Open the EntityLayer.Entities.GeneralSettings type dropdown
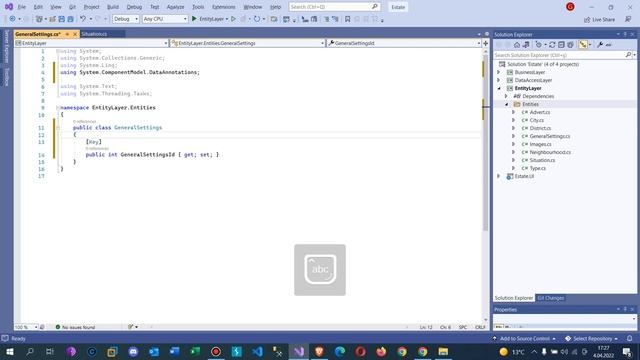Screen dimensions: 640x360 coord(248,43)
